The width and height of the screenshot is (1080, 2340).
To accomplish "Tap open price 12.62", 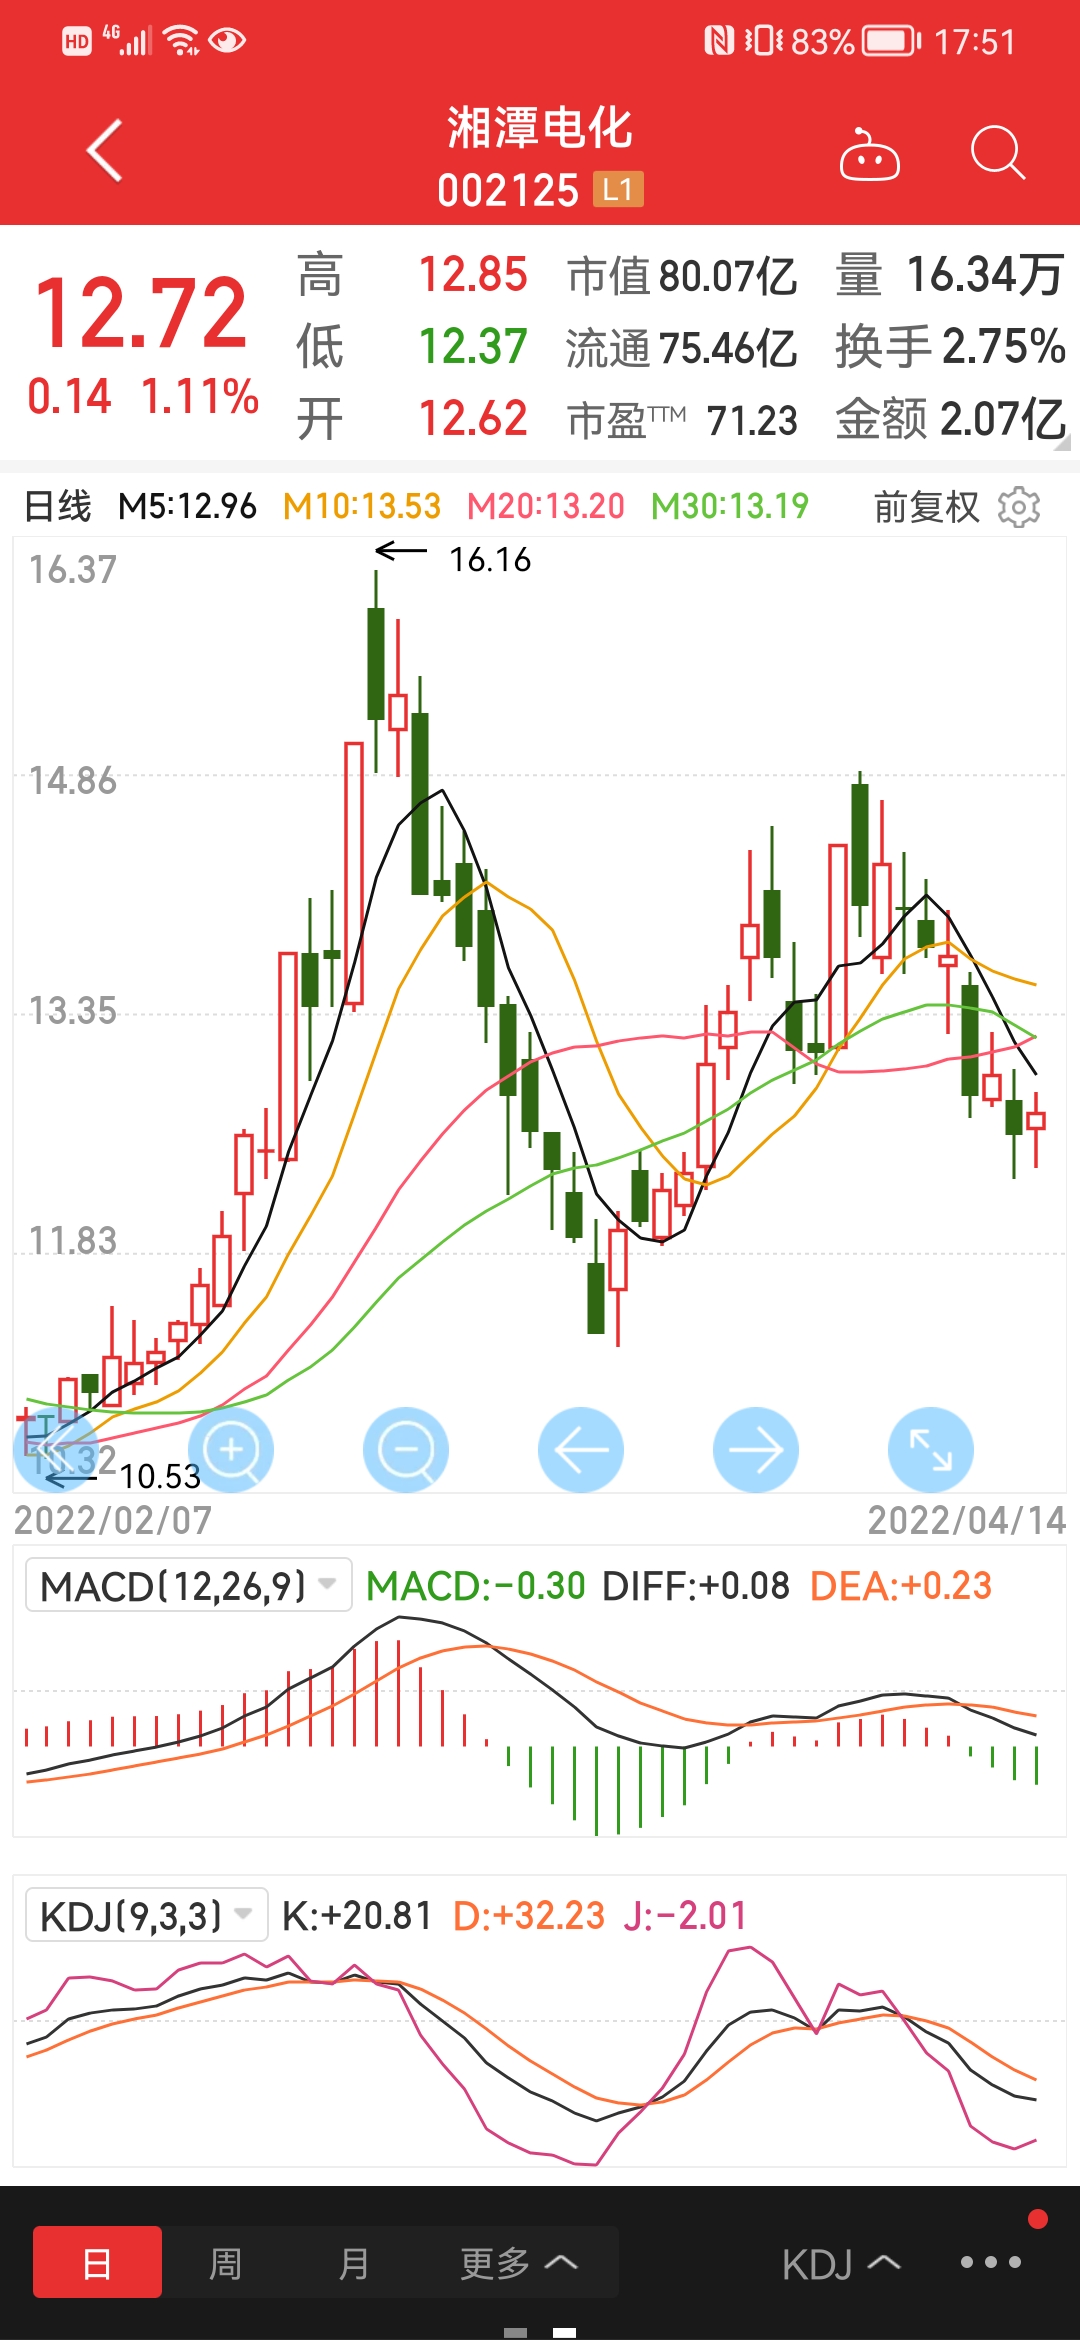I will click(x=472, y=418).
